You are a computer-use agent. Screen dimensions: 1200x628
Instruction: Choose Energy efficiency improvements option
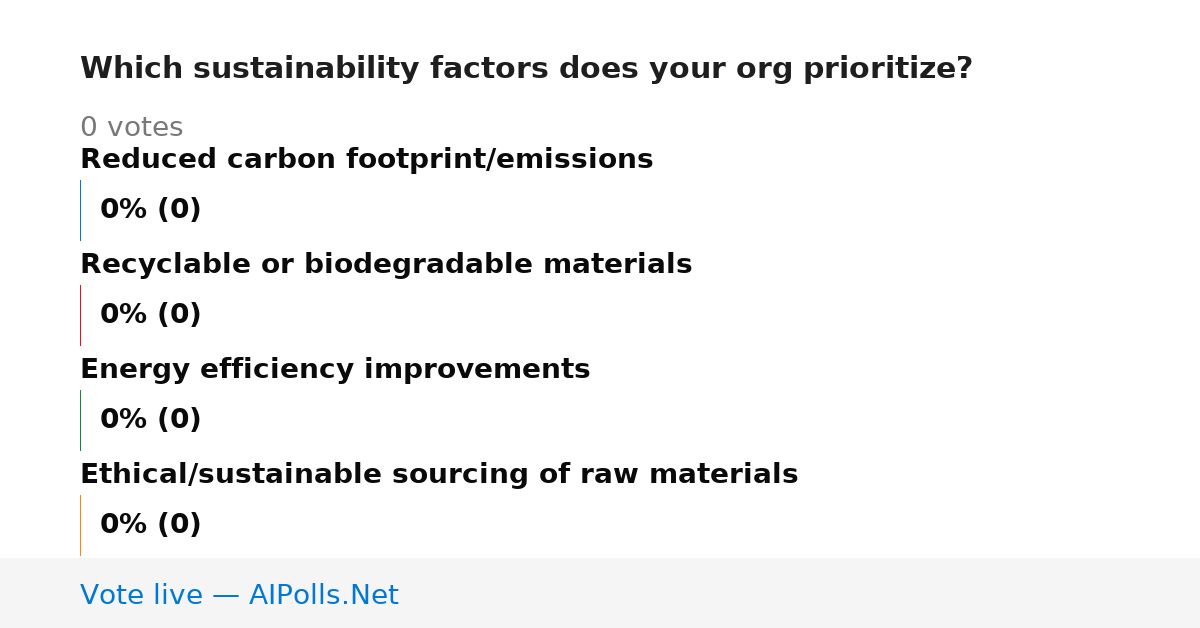[335, 370]
